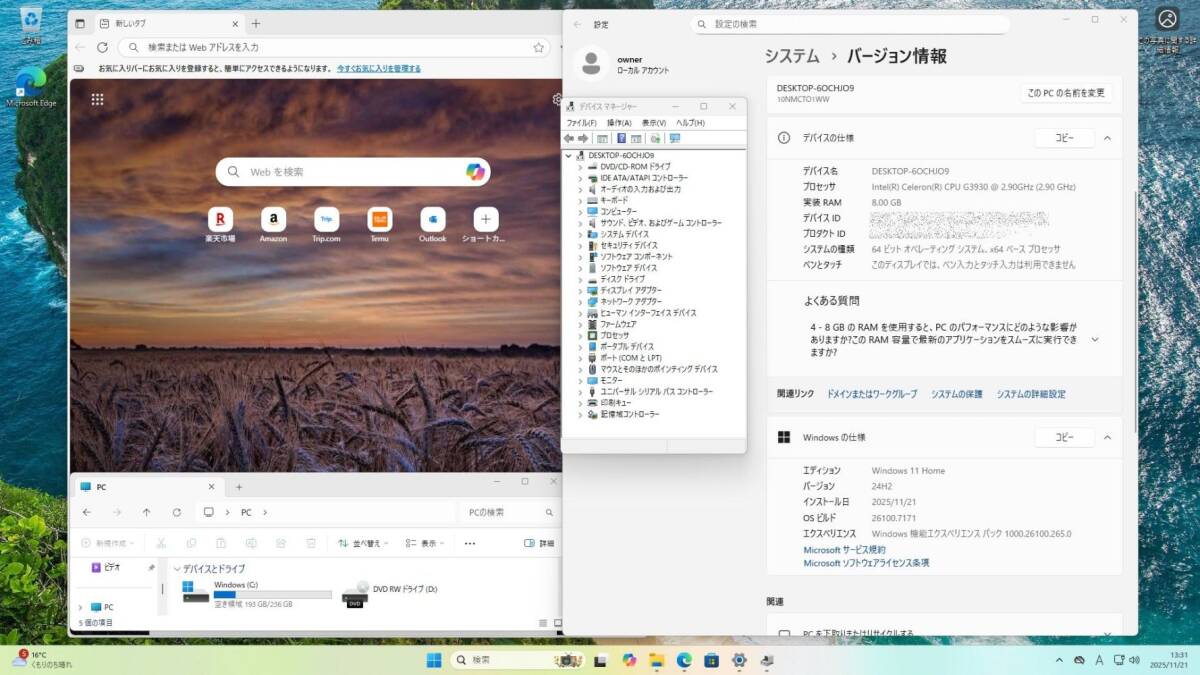Click the Up arrow in File Explorer
This screenshot has height=675, width=1200.
coord(147,512)
